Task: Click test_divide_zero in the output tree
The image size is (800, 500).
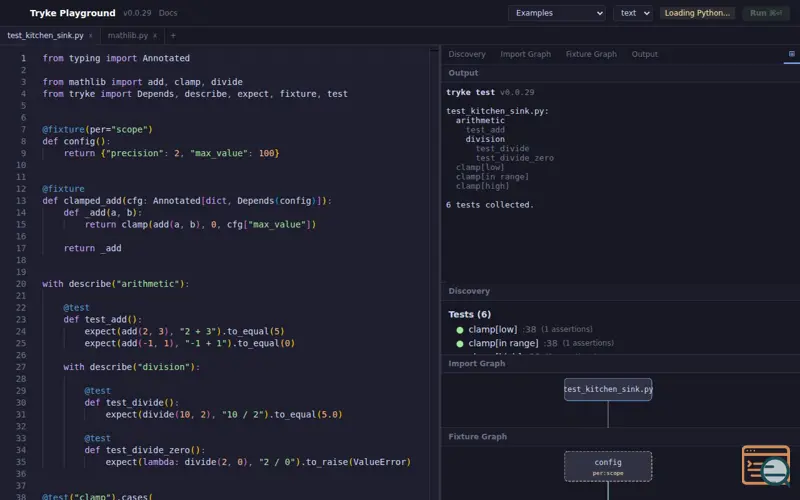Action: 515,158
